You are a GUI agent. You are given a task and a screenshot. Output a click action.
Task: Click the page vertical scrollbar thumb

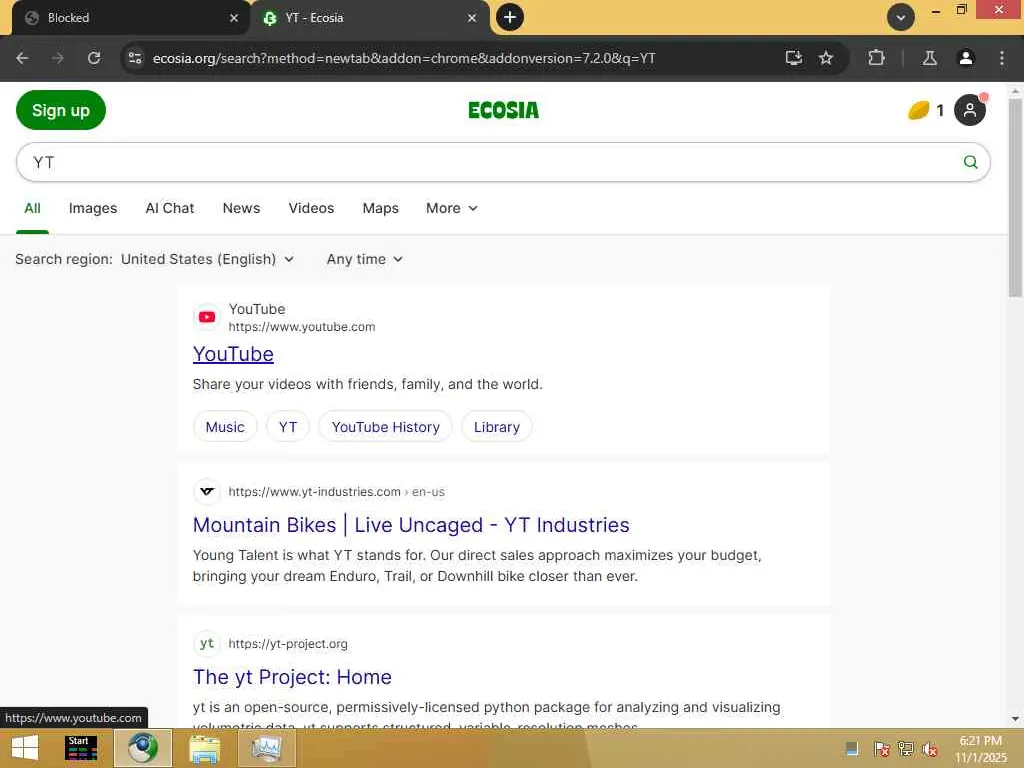(1015, 198)
